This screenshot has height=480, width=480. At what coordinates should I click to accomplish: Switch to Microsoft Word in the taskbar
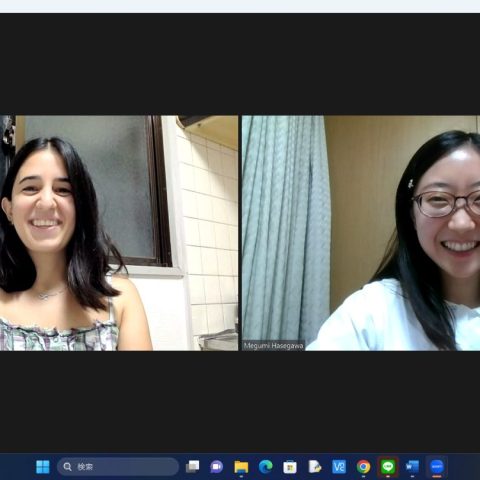(x=412, y=467)
